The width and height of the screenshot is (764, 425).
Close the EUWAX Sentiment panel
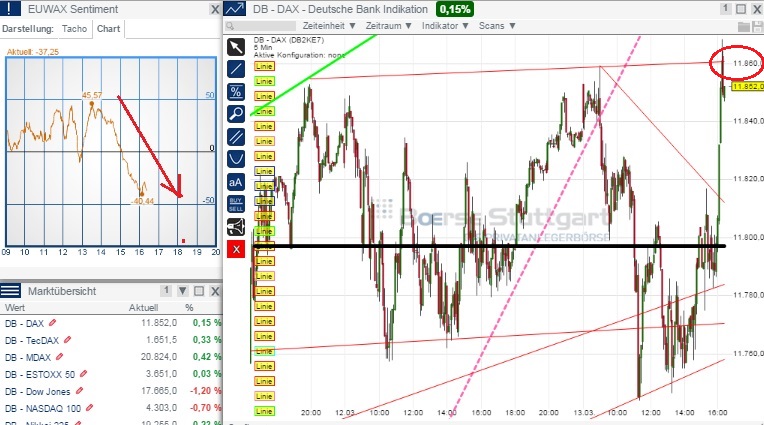[215, 9]
